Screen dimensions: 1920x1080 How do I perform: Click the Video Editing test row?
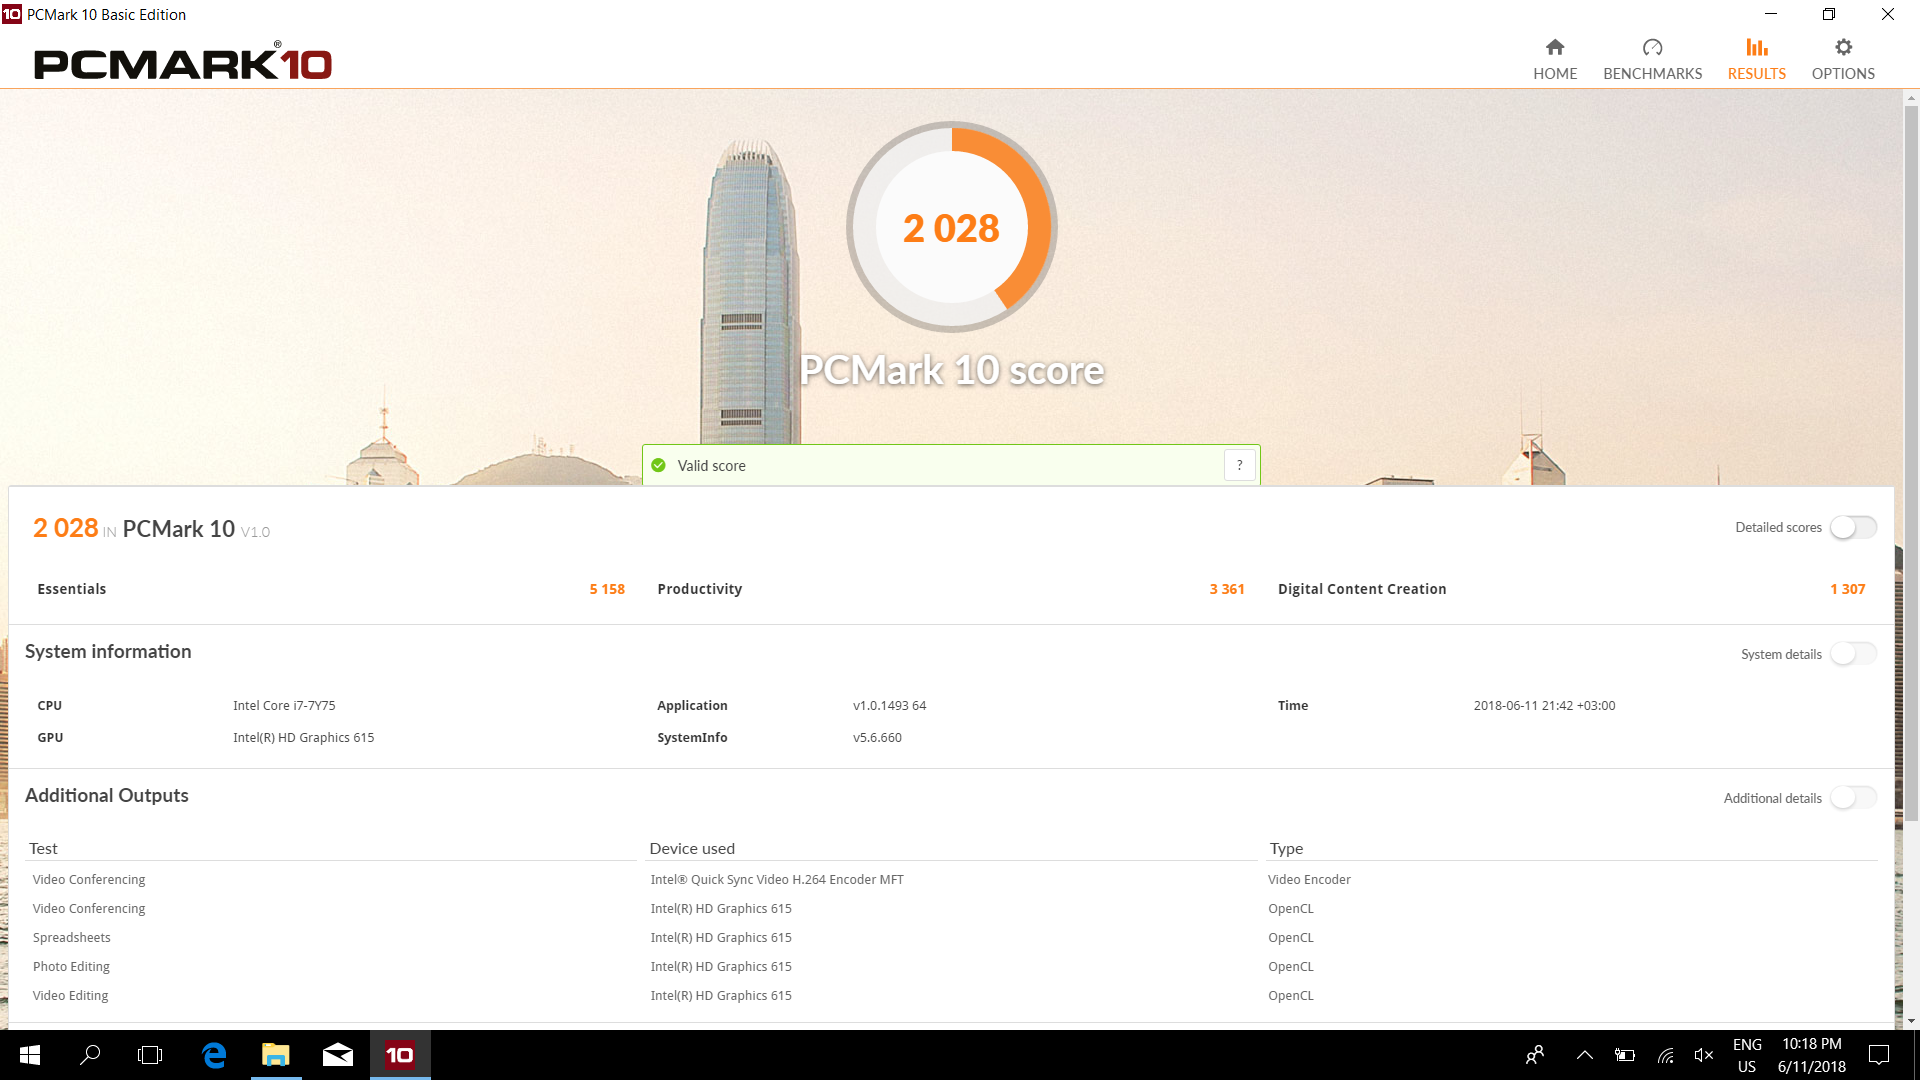70,995
